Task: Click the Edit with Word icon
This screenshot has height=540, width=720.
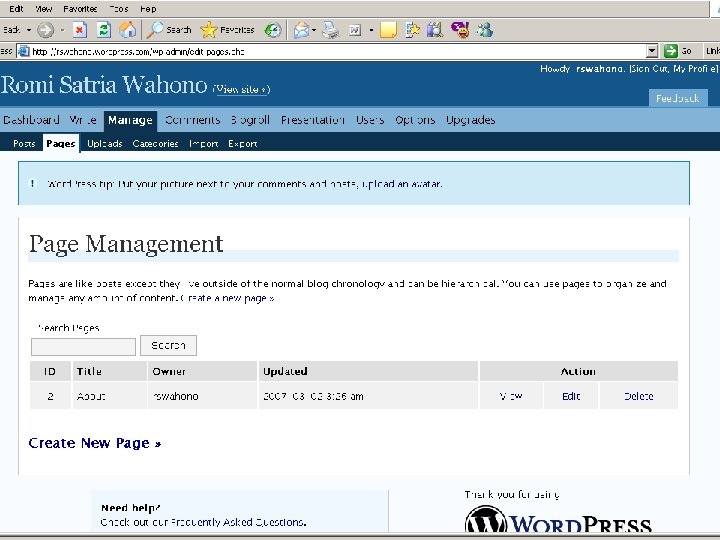Action: pos(355,30)
